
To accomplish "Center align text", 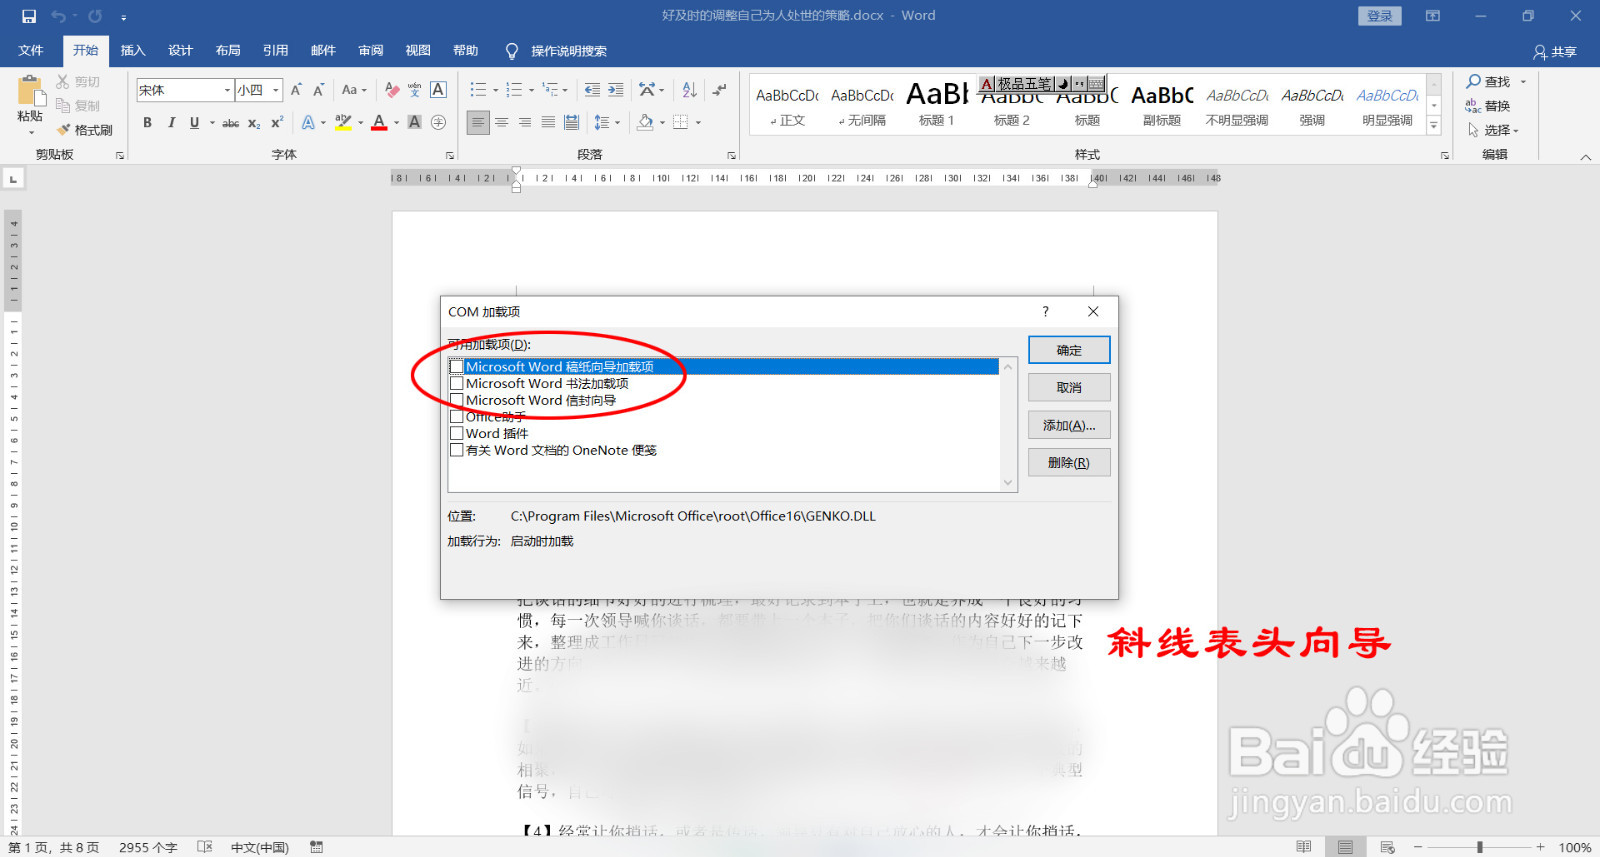I will 502,122.
